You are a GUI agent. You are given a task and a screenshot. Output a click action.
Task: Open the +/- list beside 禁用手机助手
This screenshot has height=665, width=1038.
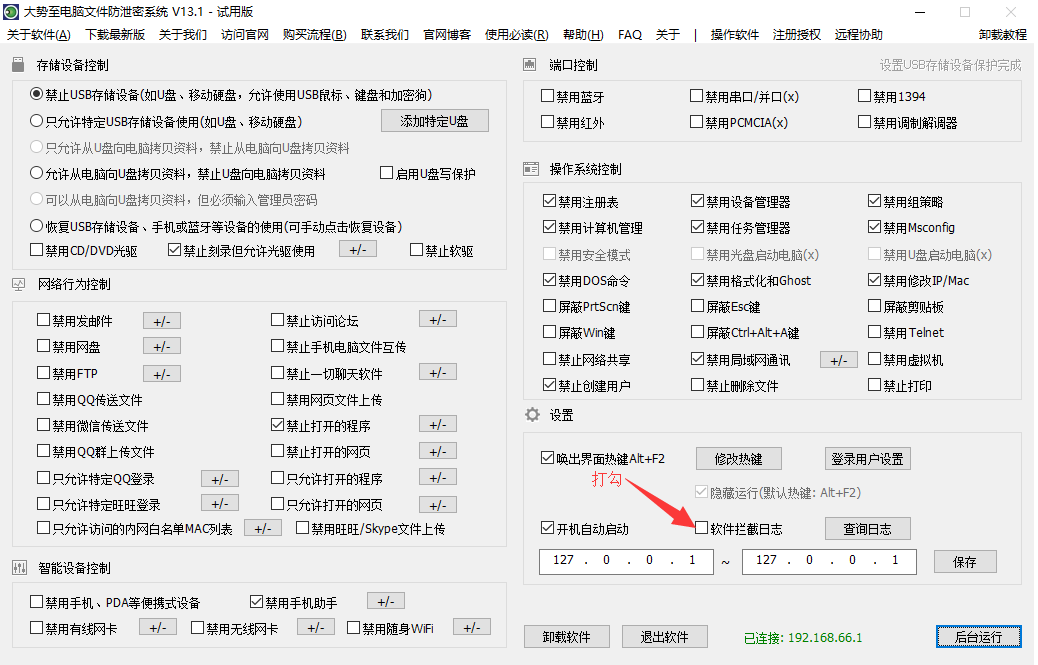point(385,601)
